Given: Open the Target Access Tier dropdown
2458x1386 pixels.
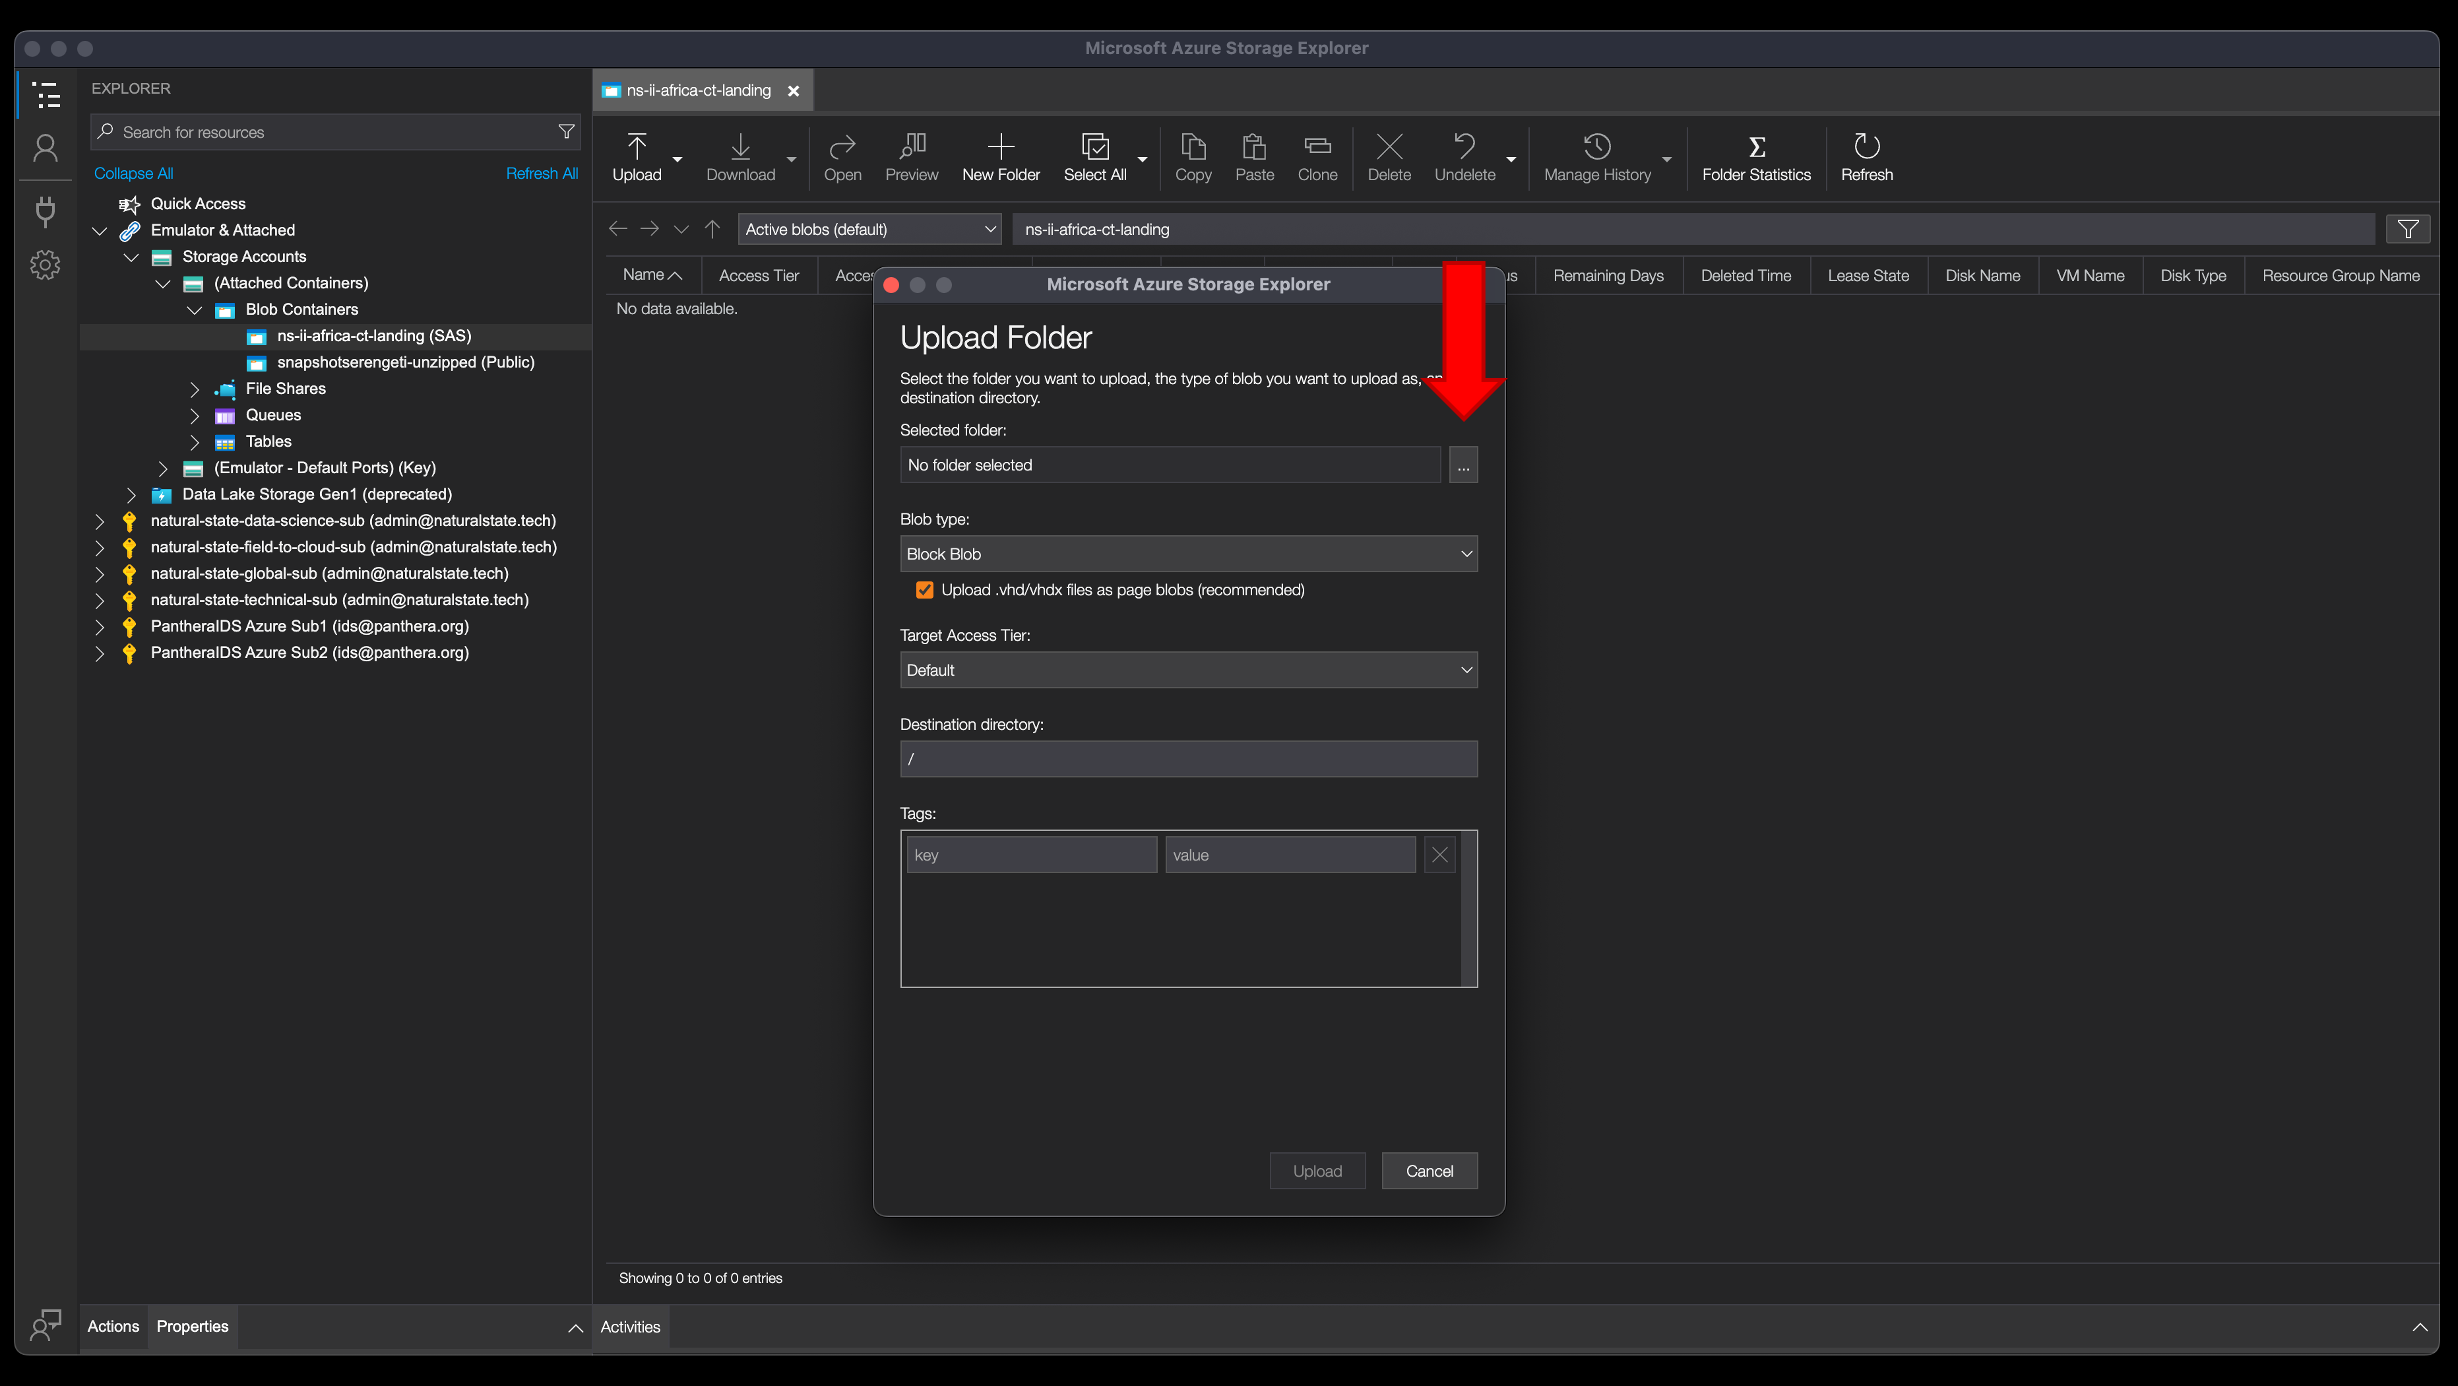Looking at the screenshot, I should pos(1188,670).
